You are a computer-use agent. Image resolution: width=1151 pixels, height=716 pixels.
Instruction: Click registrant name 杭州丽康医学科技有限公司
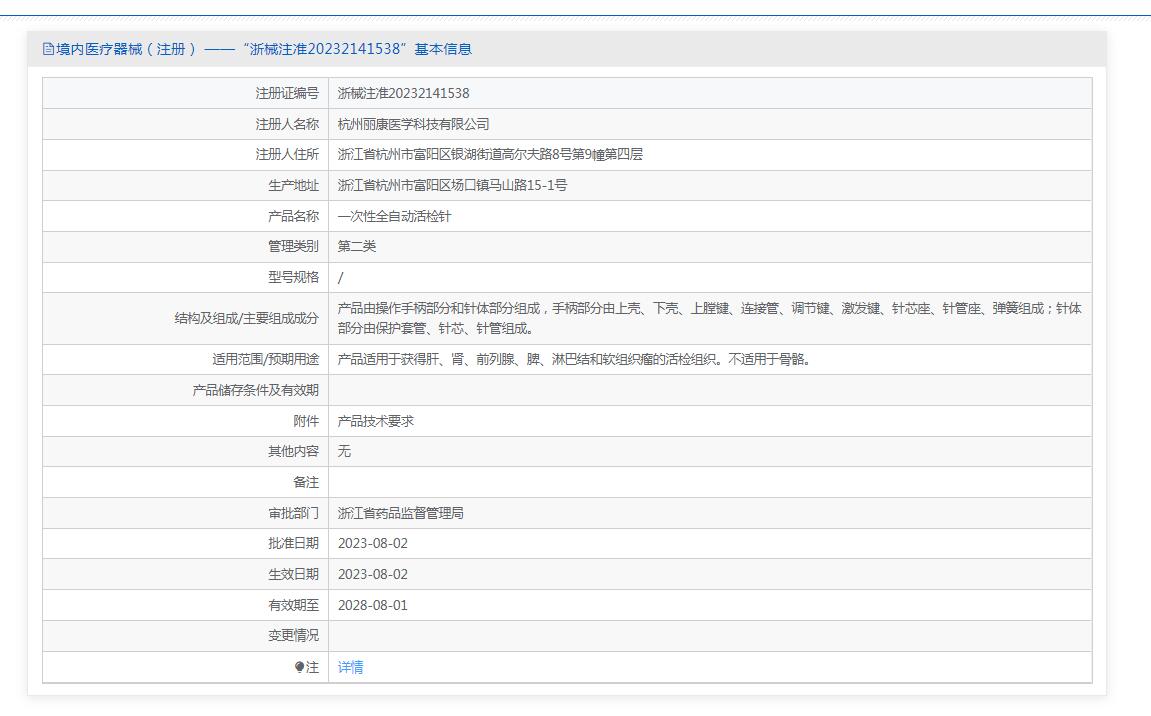(413, 124)
